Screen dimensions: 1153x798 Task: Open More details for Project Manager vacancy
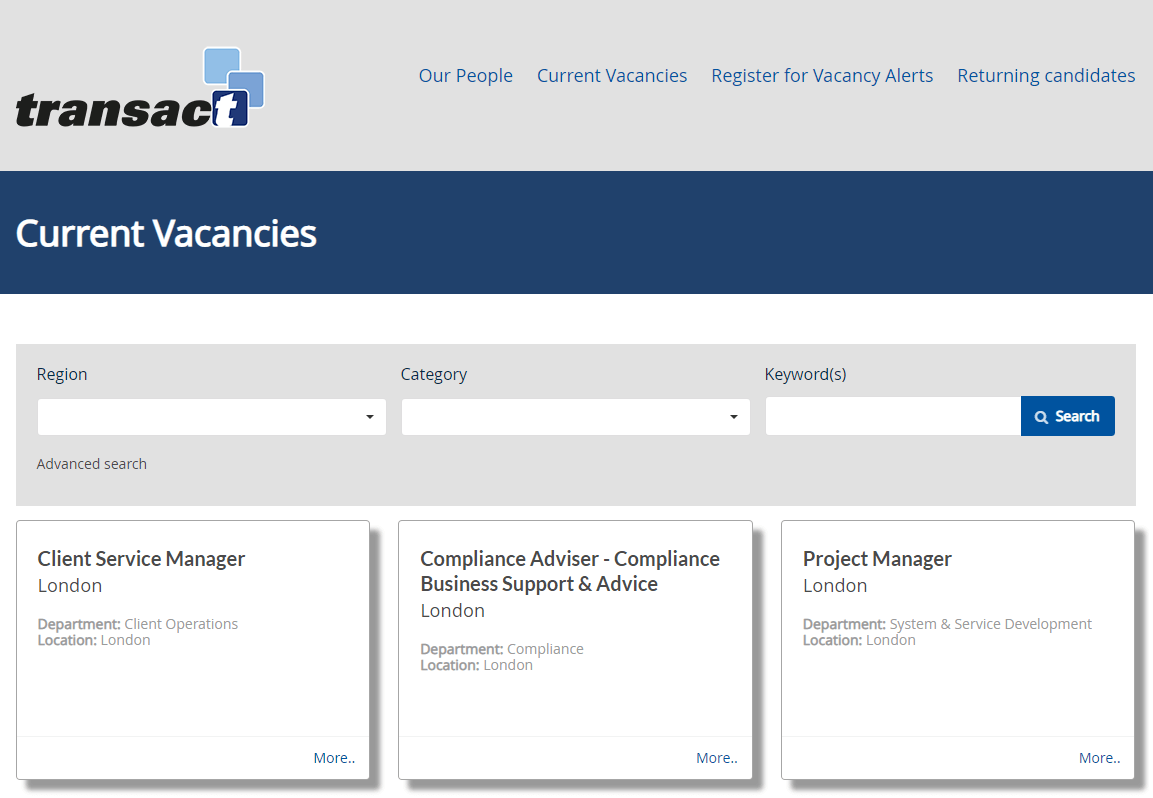pos(1099,757)
